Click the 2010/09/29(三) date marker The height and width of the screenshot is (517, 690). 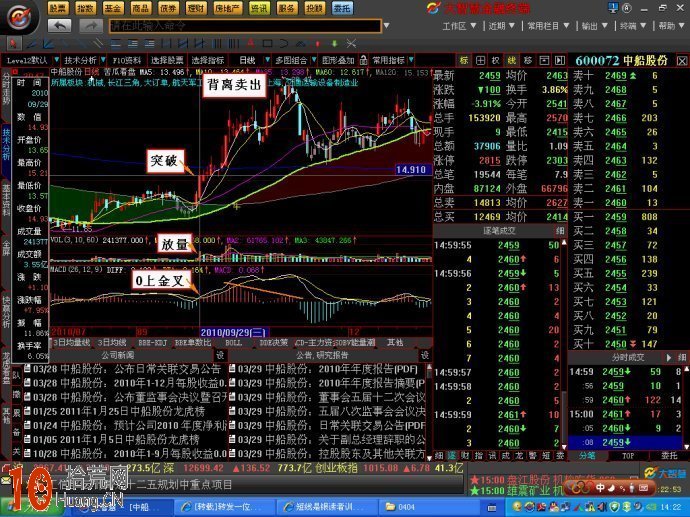pos(234,332)
